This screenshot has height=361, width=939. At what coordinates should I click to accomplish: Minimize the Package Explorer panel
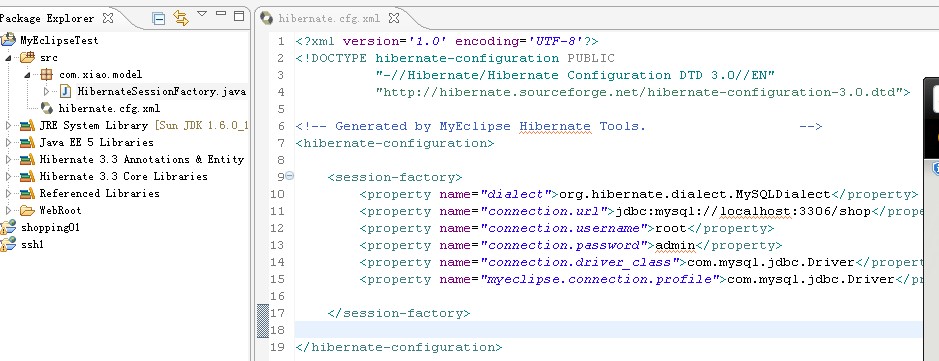coord(221,13)
